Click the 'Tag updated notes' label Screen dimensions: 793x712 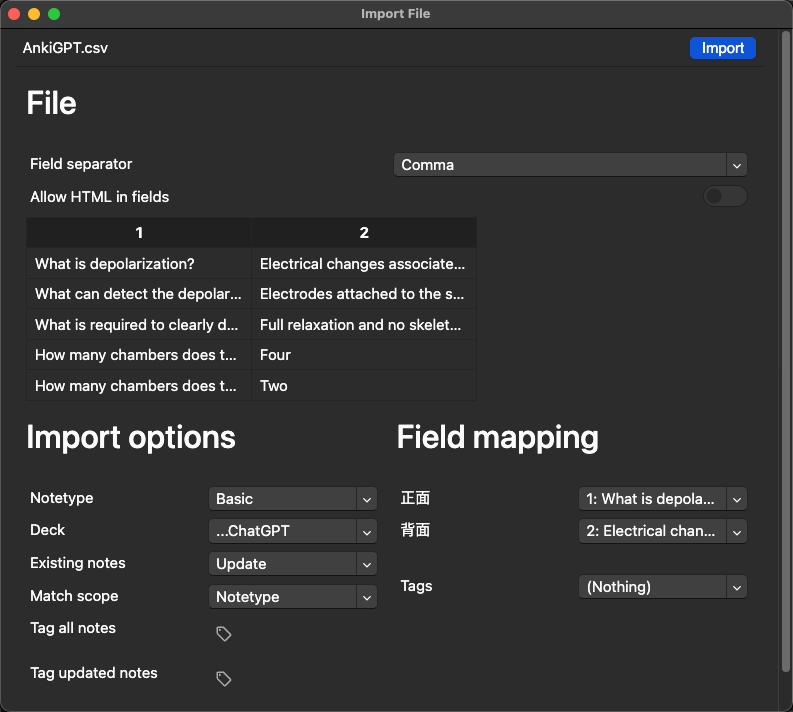94,673
